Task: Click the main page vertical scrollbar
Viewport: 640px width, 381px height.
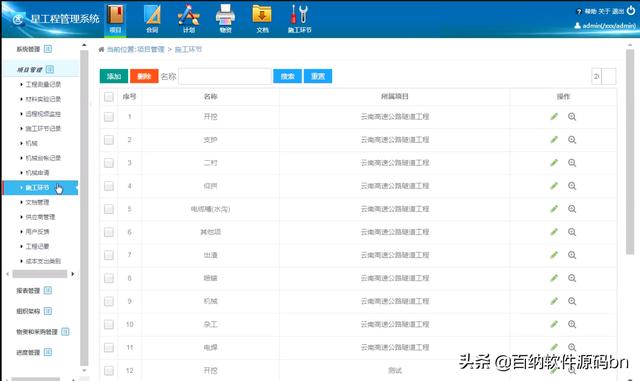Action: (630, 152)
